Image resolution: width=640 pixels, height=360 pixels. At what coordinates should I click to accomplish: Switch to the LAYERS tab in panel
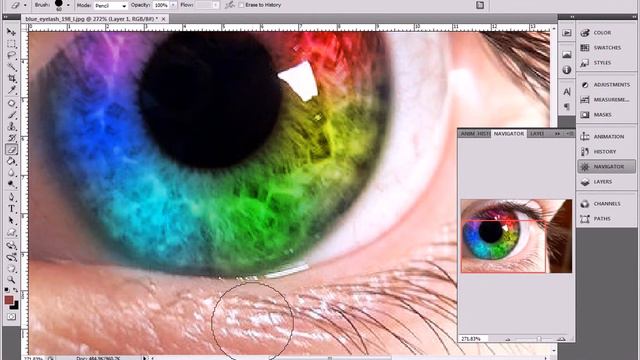click(x=537, y=133)
